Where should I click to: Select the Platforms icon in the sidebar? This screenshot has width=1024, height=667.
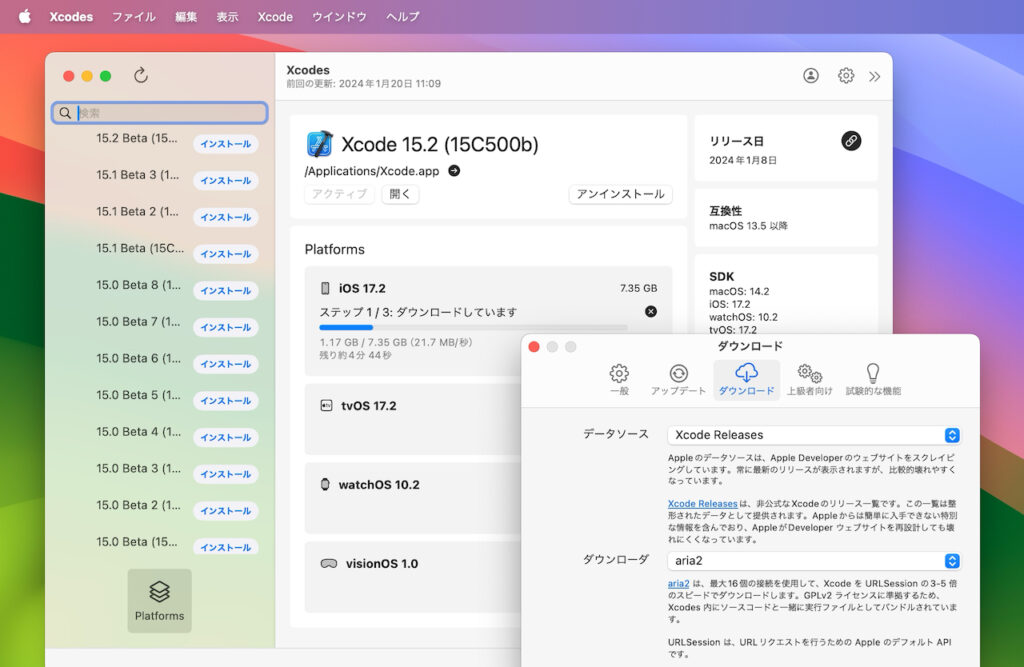click(x=159, y=600)
